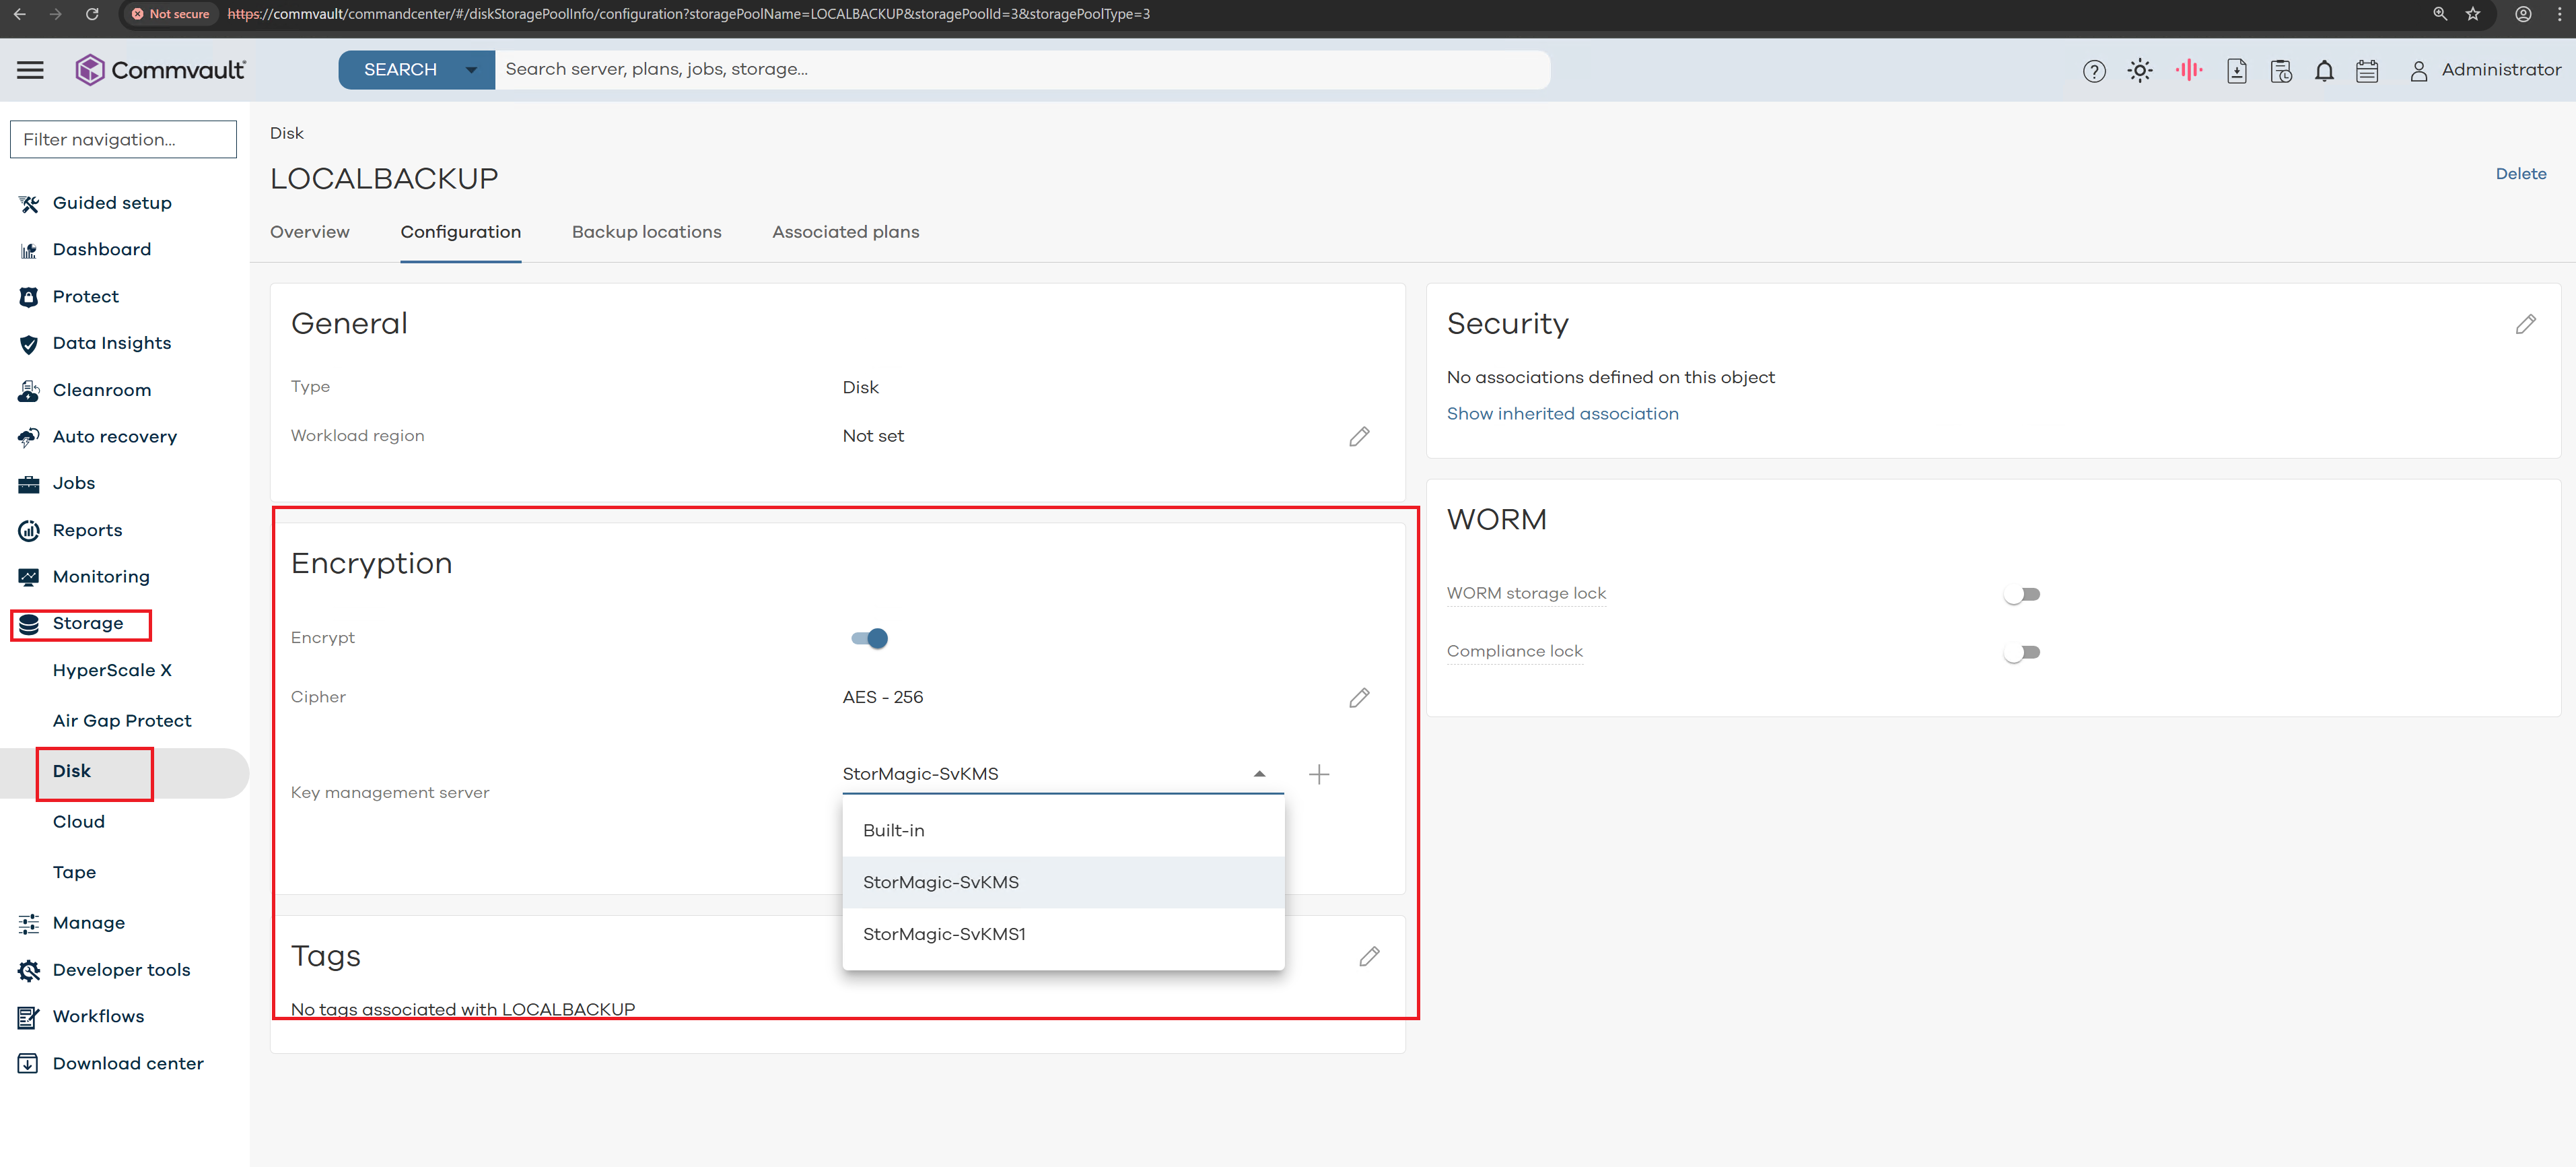
Task: Select Disk under Storage
Action: click(x=72, y=771)
